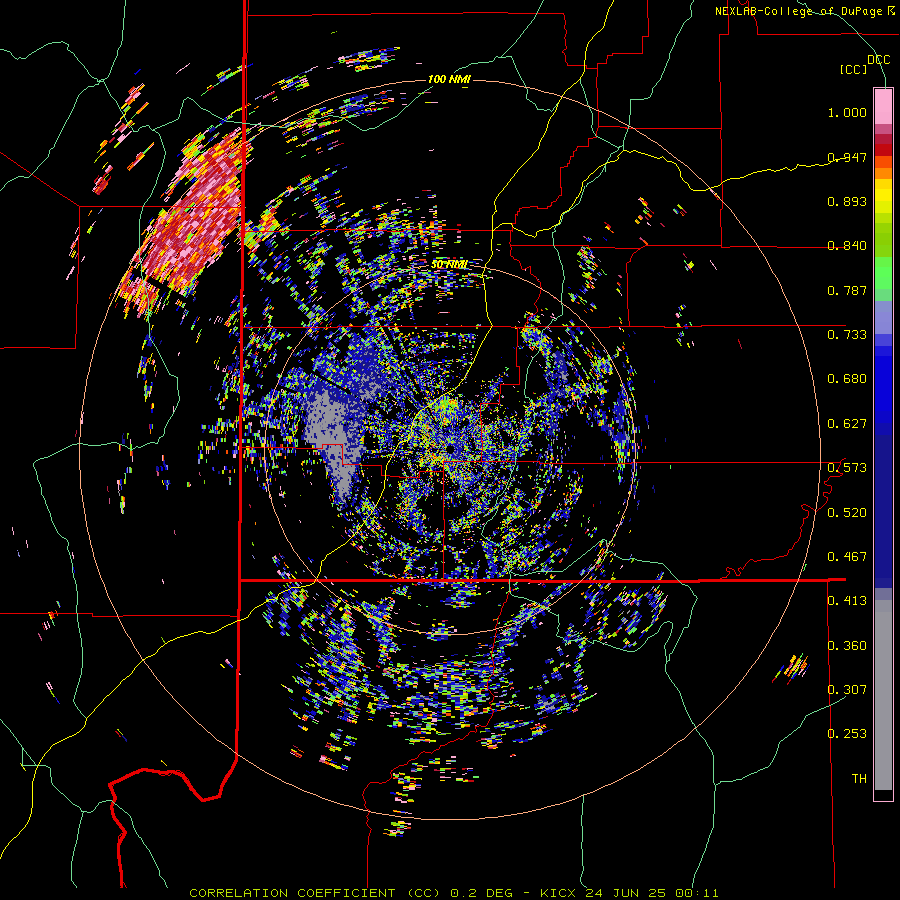
Task: Click the 0.573 legend value
Action: pyautogui.click(x=847, y=468)
